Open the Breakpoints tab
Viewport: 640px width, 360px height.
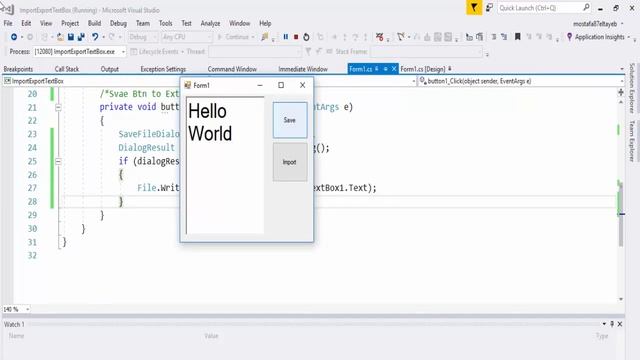click(x=18, y=69)
